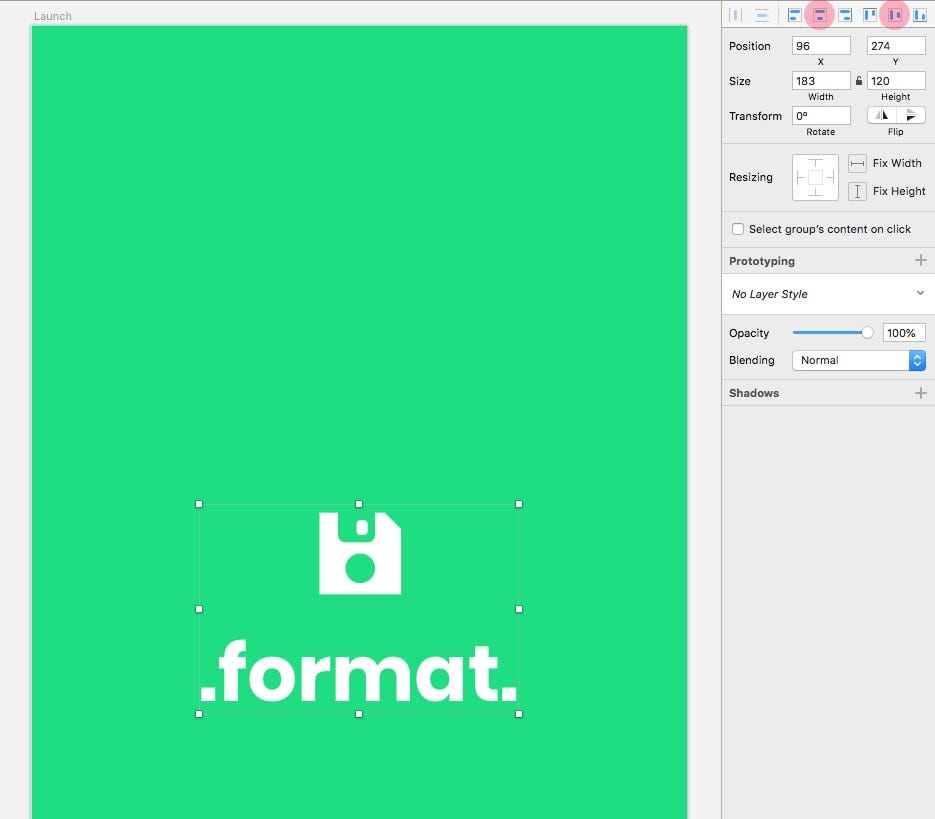Image resolution: width=935 pixels, height=819 pixels.
Task: Focus the Position Y field
Action: (896, 46)
